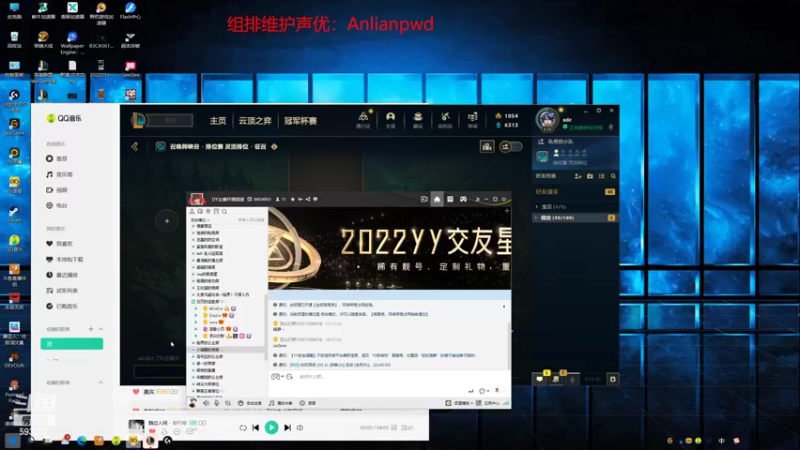Toggle the open party switch in lobby
800x450 pixels.
pos(511,147)
